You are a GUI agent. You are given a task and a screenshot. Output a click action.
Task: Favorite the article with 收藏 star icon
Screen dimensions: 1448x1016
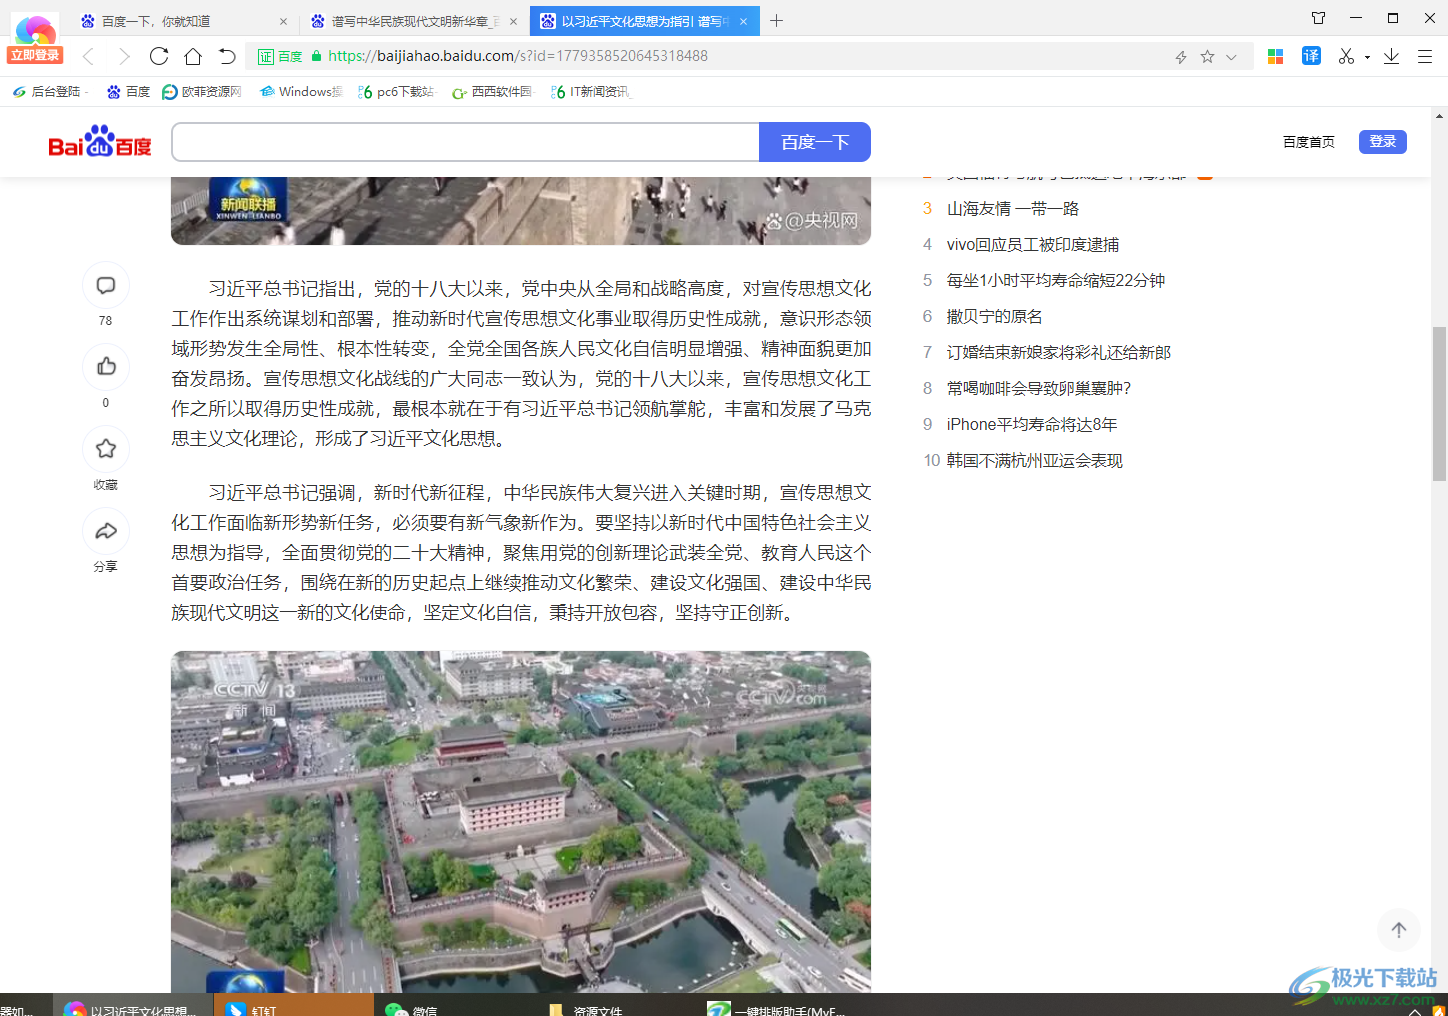pos(106,449)
